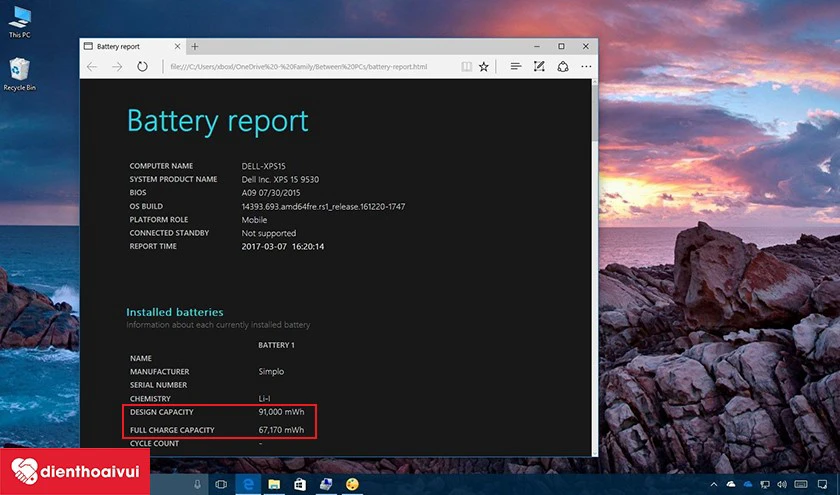
Task: Close the Edge window
Action: [586, 47]
